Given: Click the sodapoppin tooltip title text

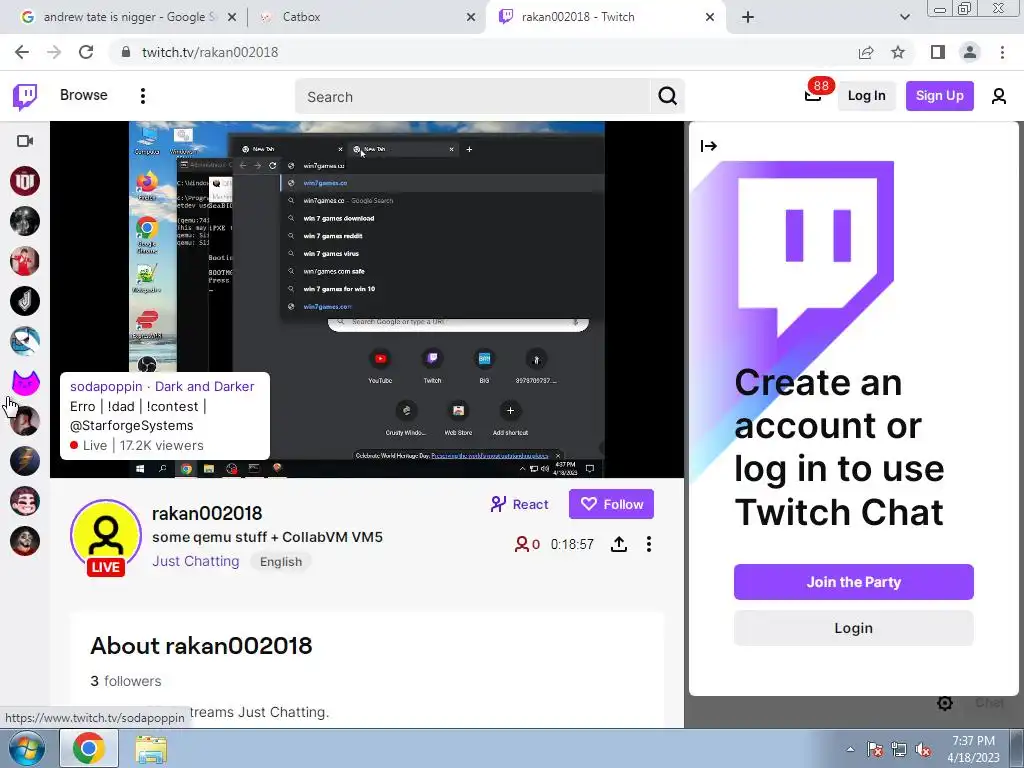Looking at the screenshot, I should (x=162, y=387).
